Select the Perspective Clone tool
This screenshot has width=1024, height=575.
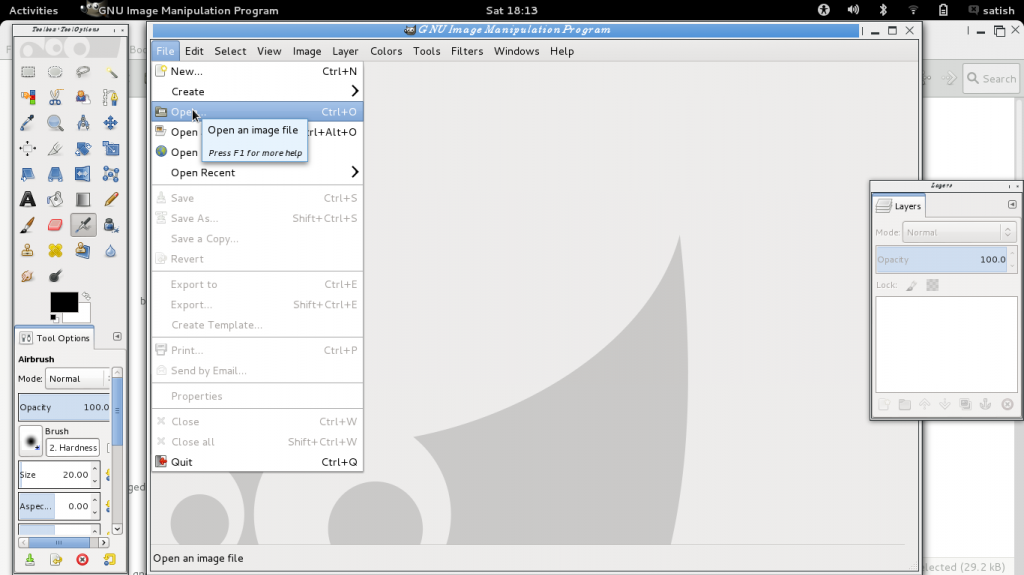[x=83, y=250]
